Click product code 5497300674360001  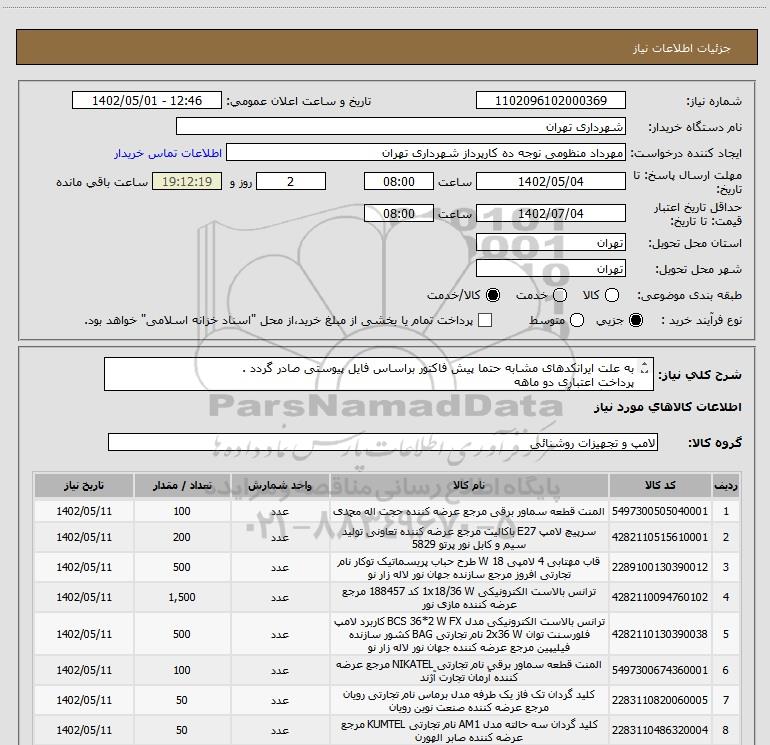point(660,670)
